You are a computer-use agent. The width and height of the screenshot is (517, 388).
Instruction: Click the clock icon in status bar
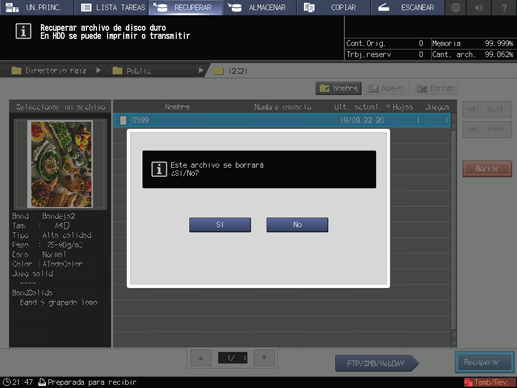click(x=6, y=382)
